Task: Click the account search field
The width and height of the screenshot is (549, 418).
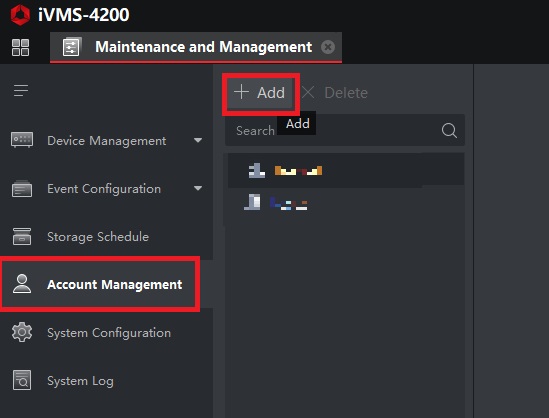Action: (x=345, y=130)
